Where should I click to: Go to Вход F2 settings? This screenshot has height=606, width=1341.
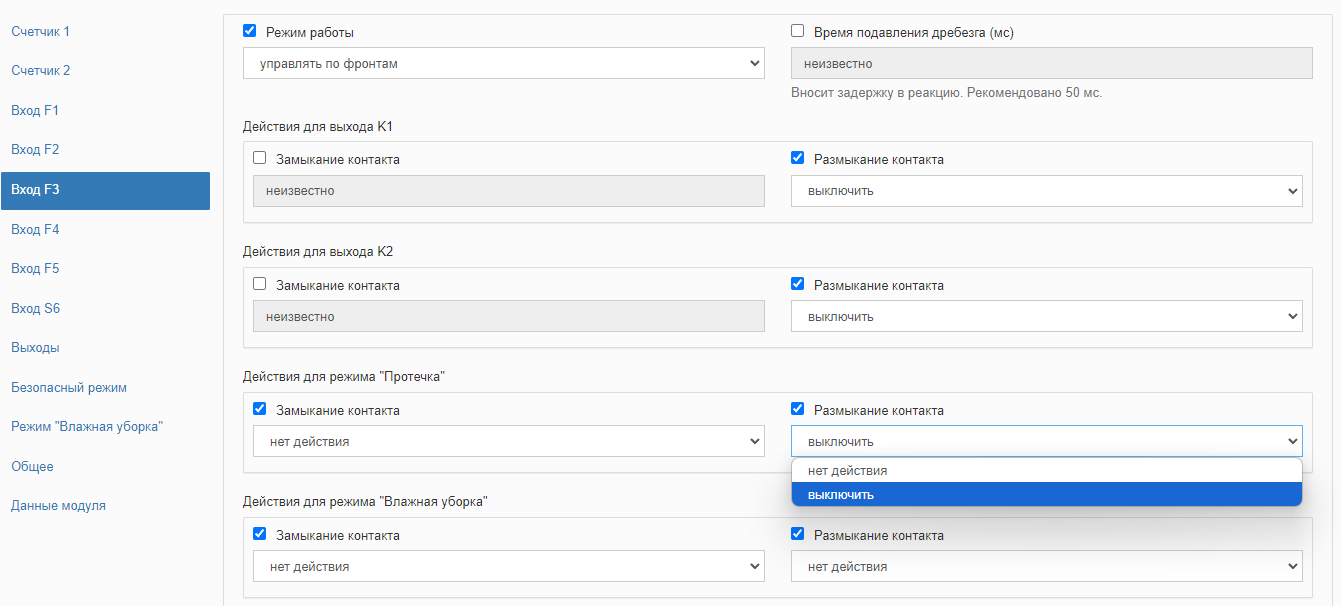coord(35,149)
